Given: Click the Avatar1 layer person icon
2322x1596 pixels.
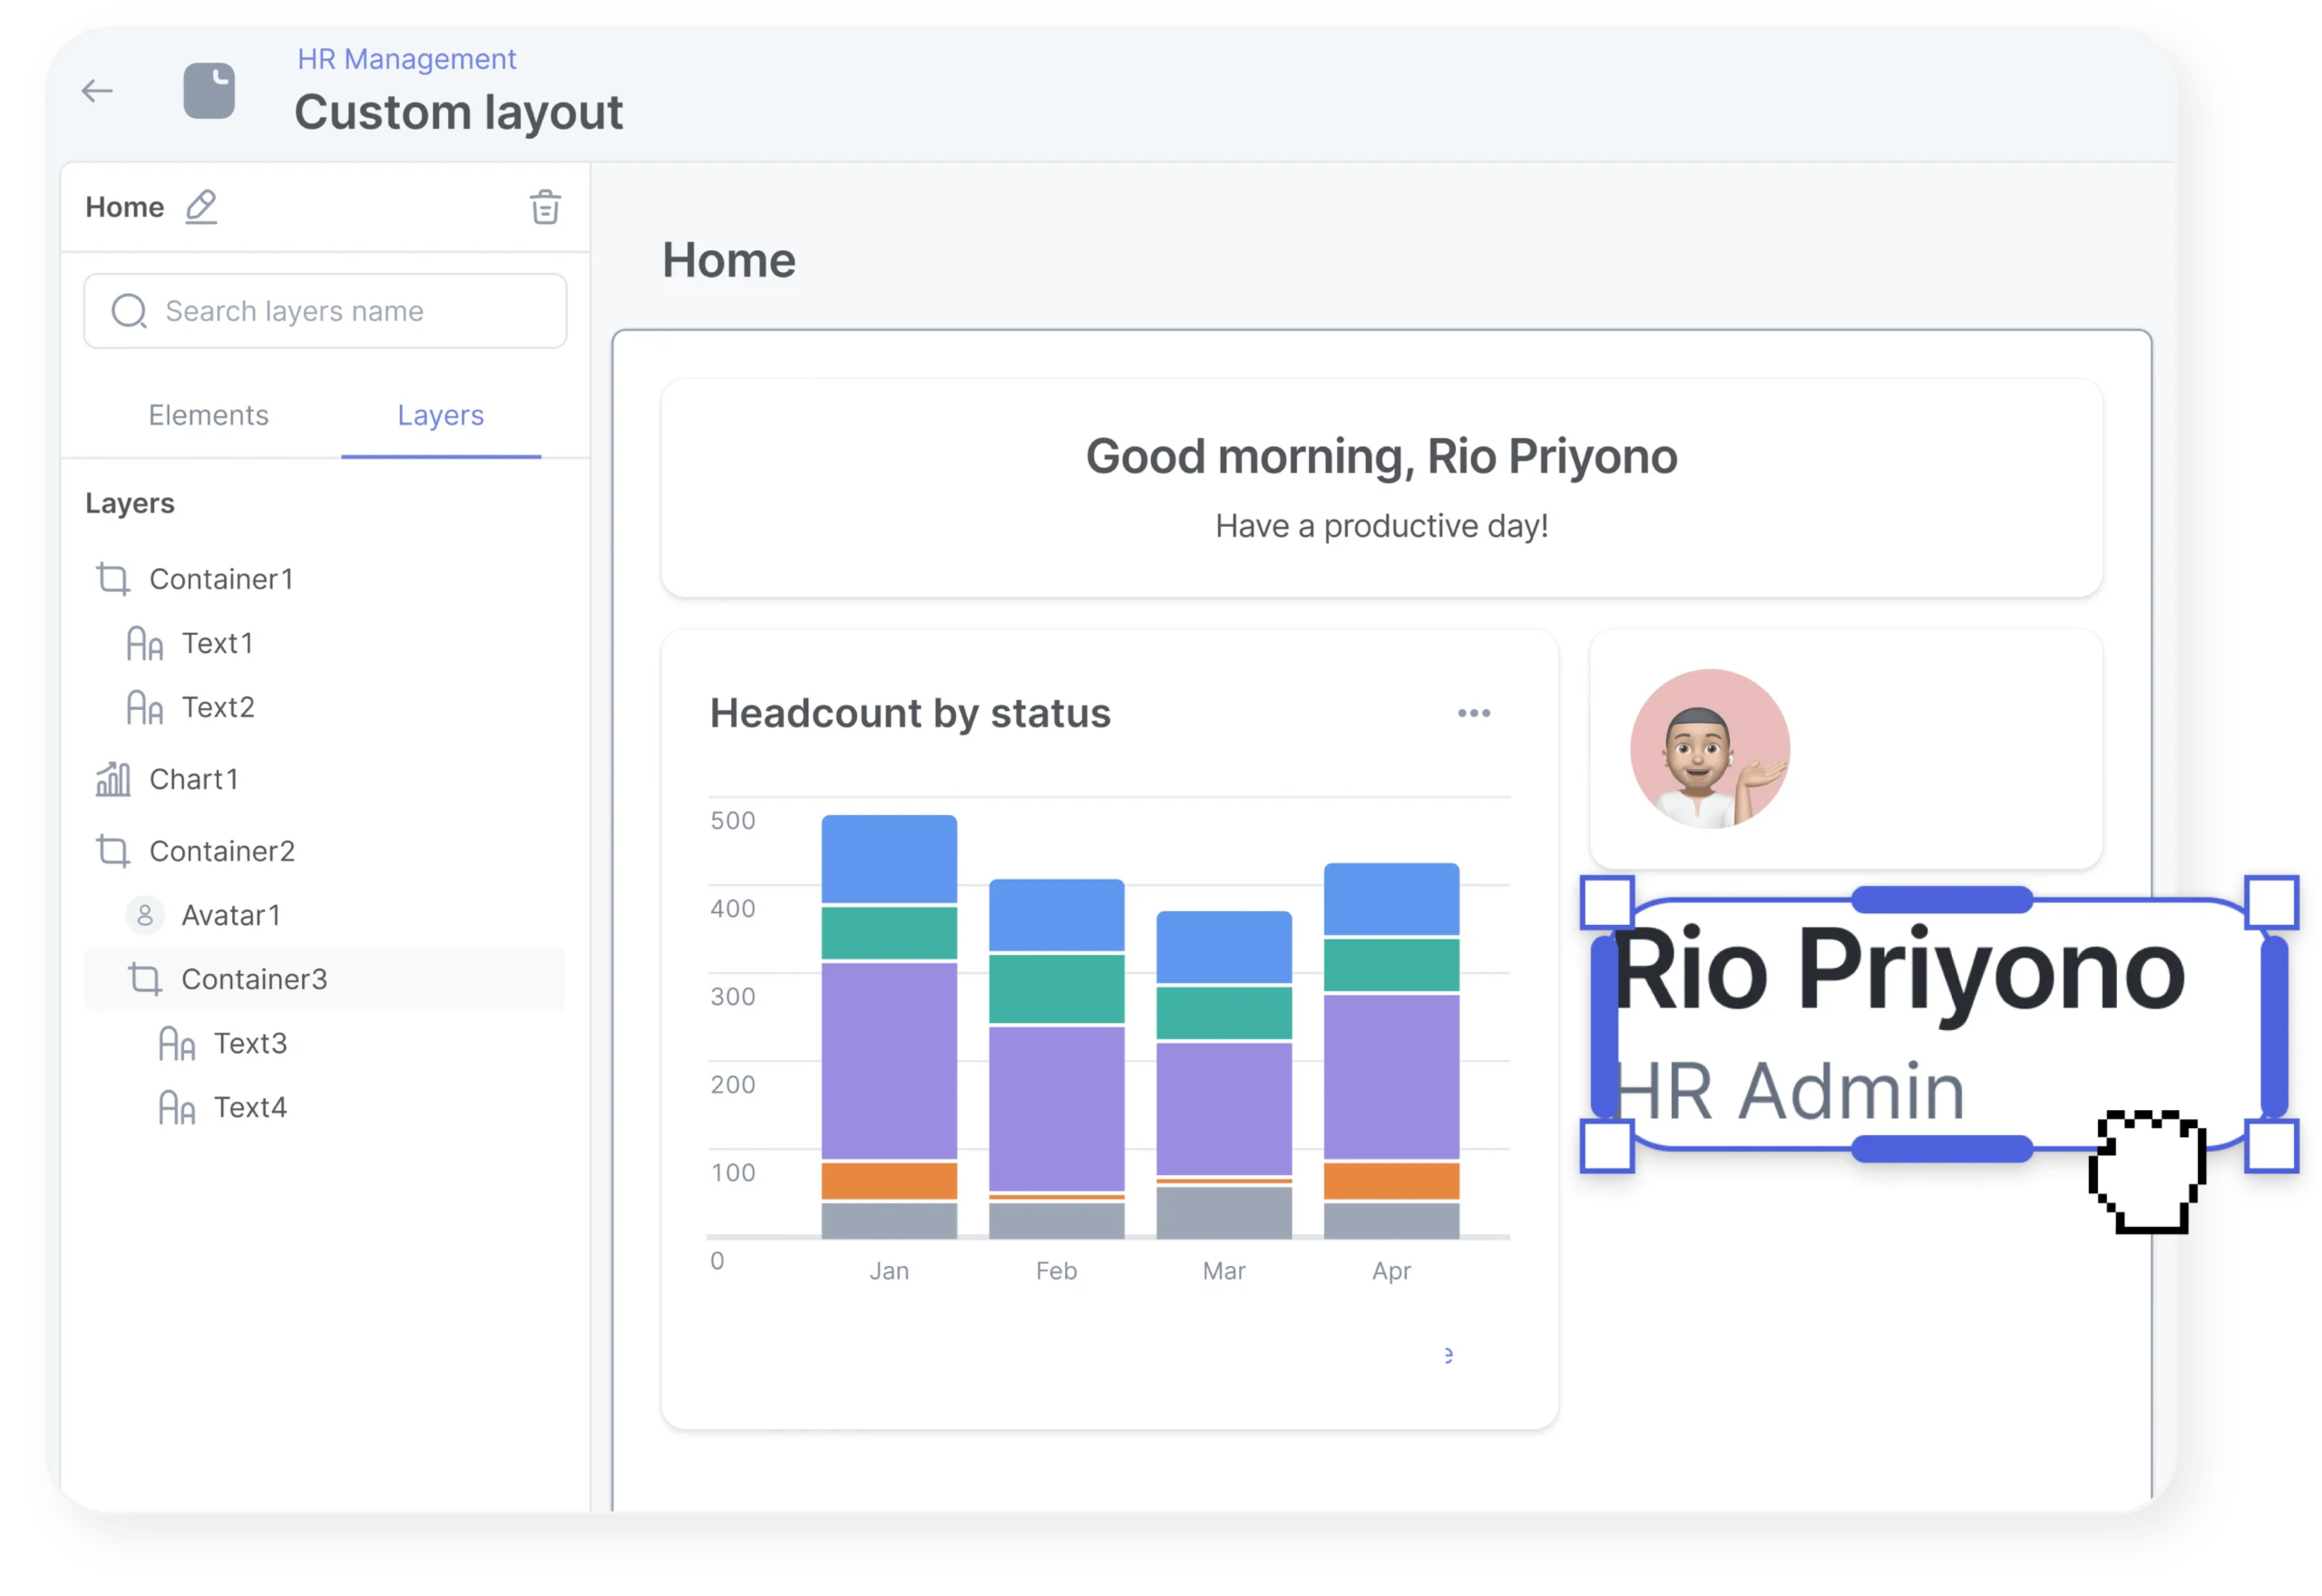Looking at the screenshot, I should click(x=145, y=915).
